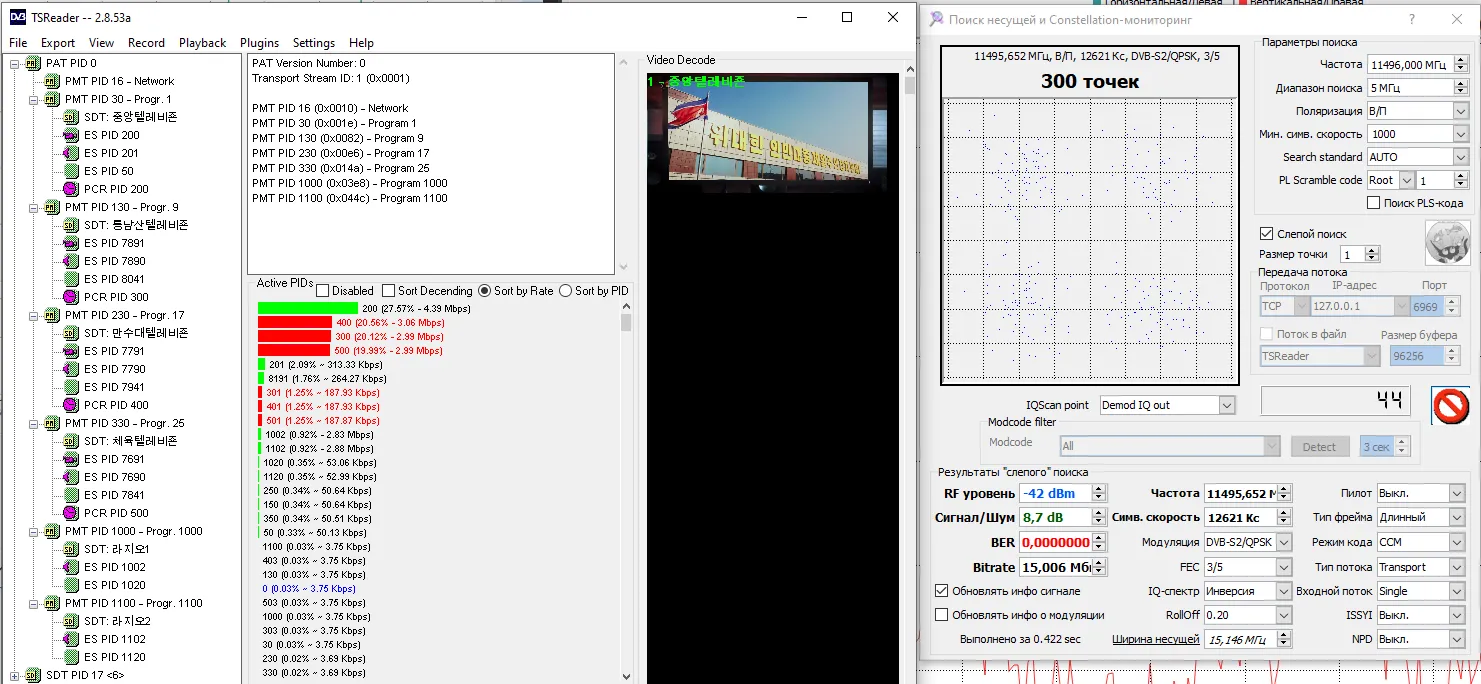This screenshot has height=684, width=1481.
Task: Click the video icon for ES PID 200
Action: click(70, 135)
